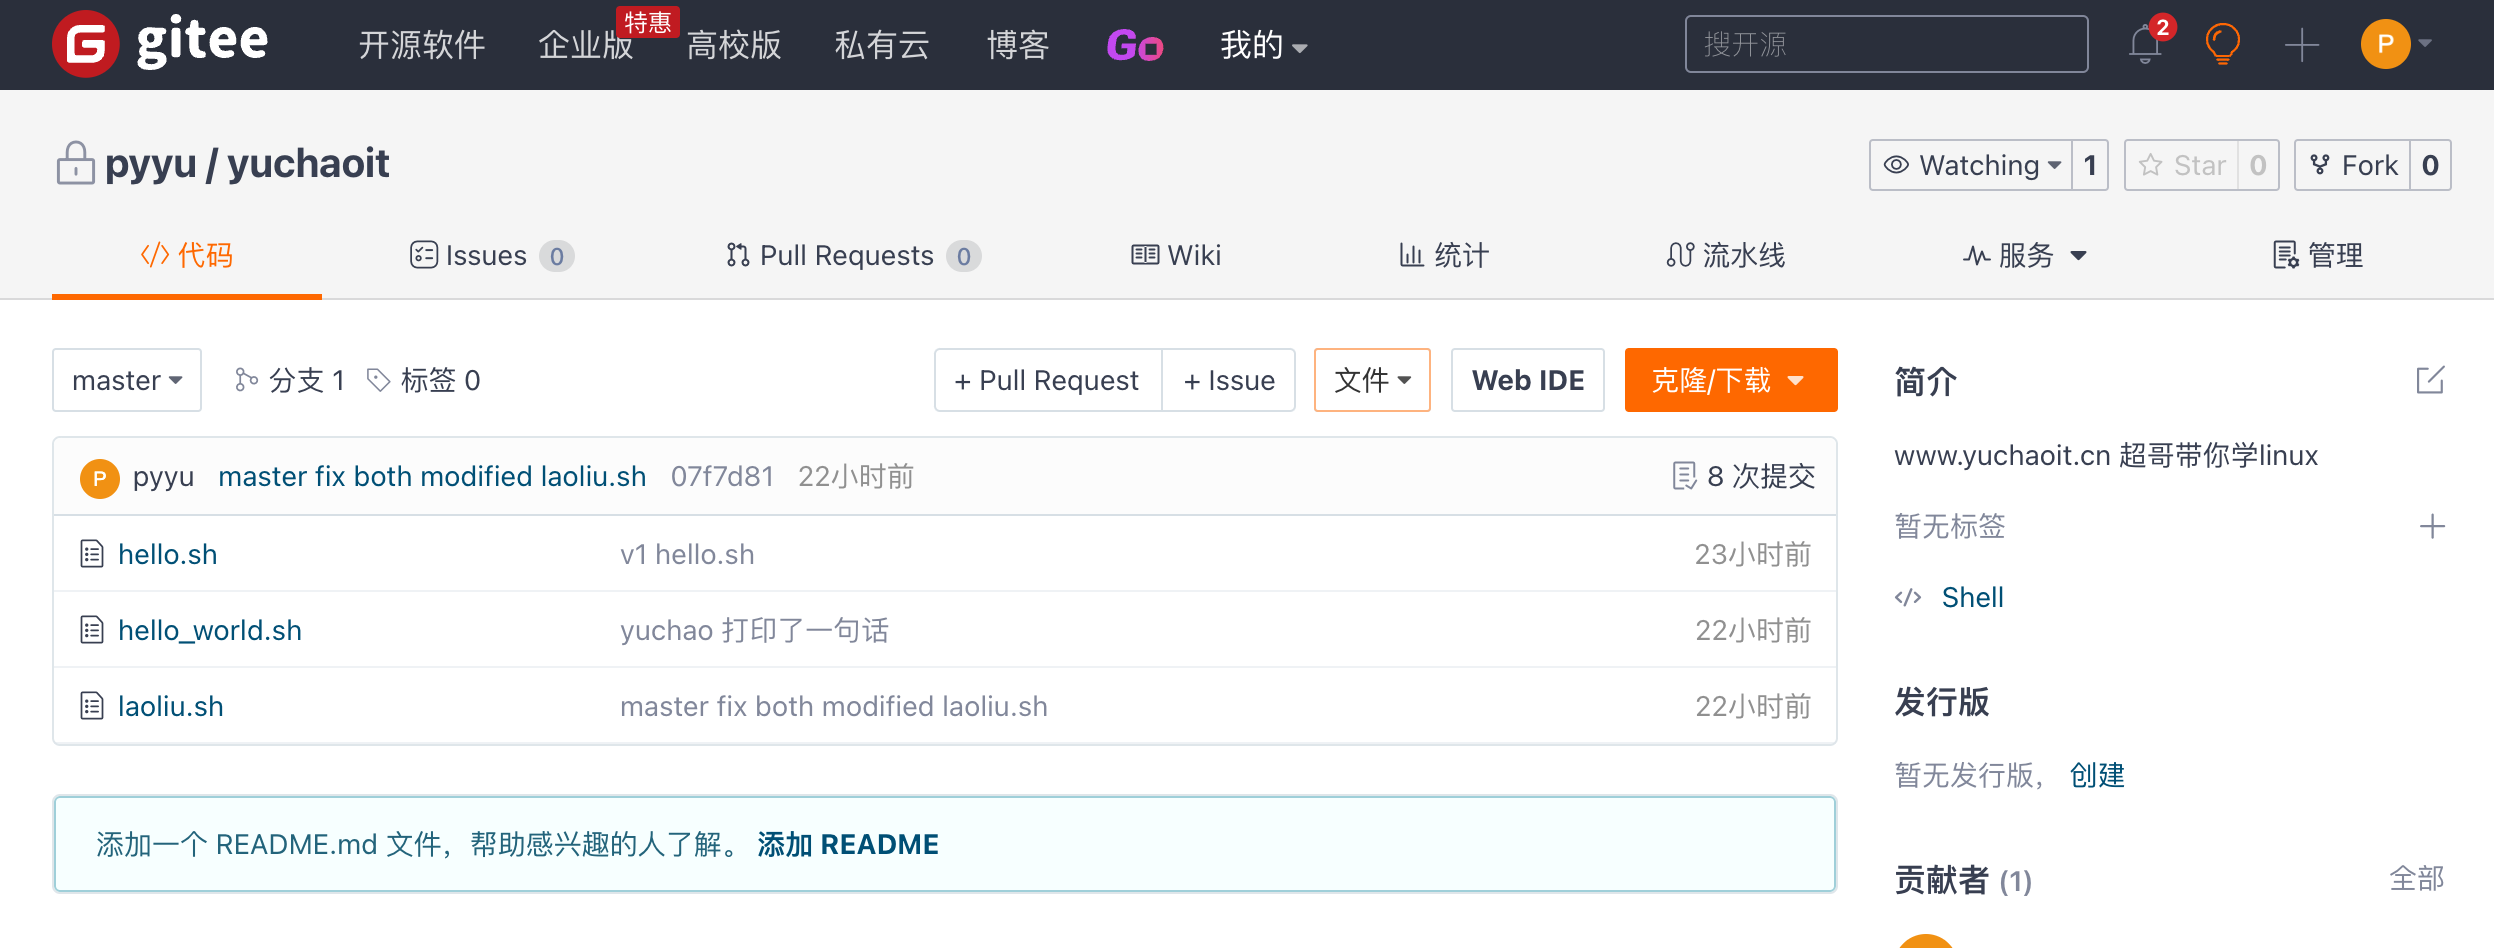
Task: Add a tag with the 暂无标签 plus icon
Action: [x=2432, y=526]
